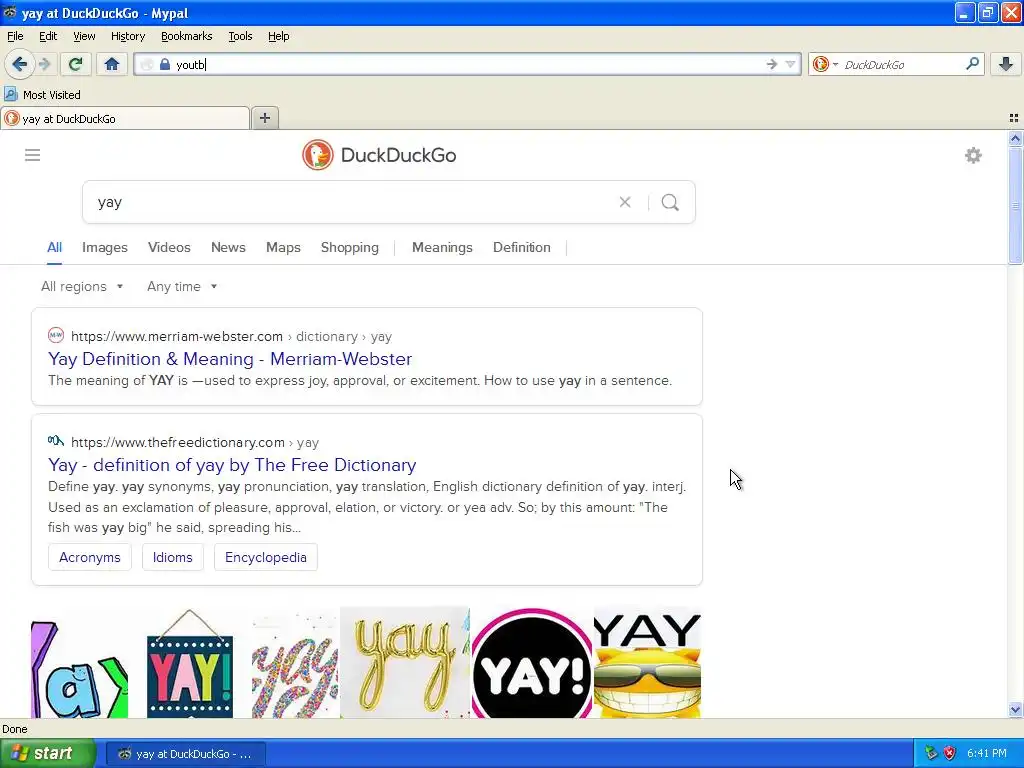This screenshot has height=768, width=1024.
Task: Open the Windows Start menu
Action: coord(47,754)
